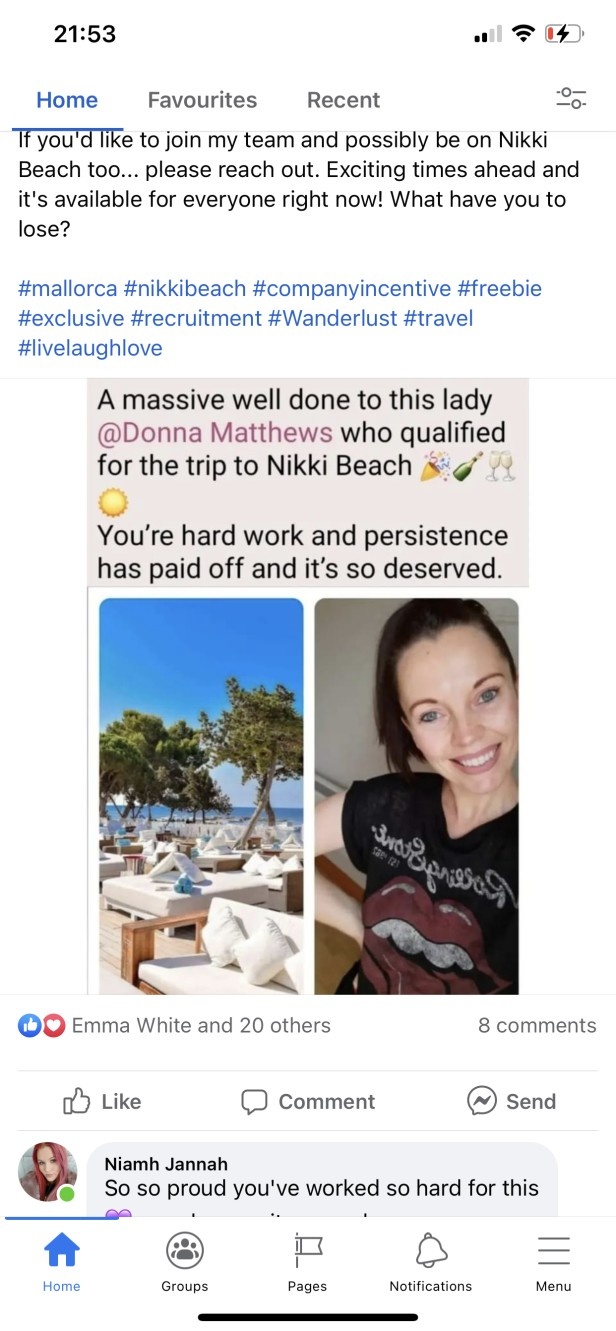Open the #companyincentive hashtag link
The image size is (616, 1331).
[x=352, y=289]
